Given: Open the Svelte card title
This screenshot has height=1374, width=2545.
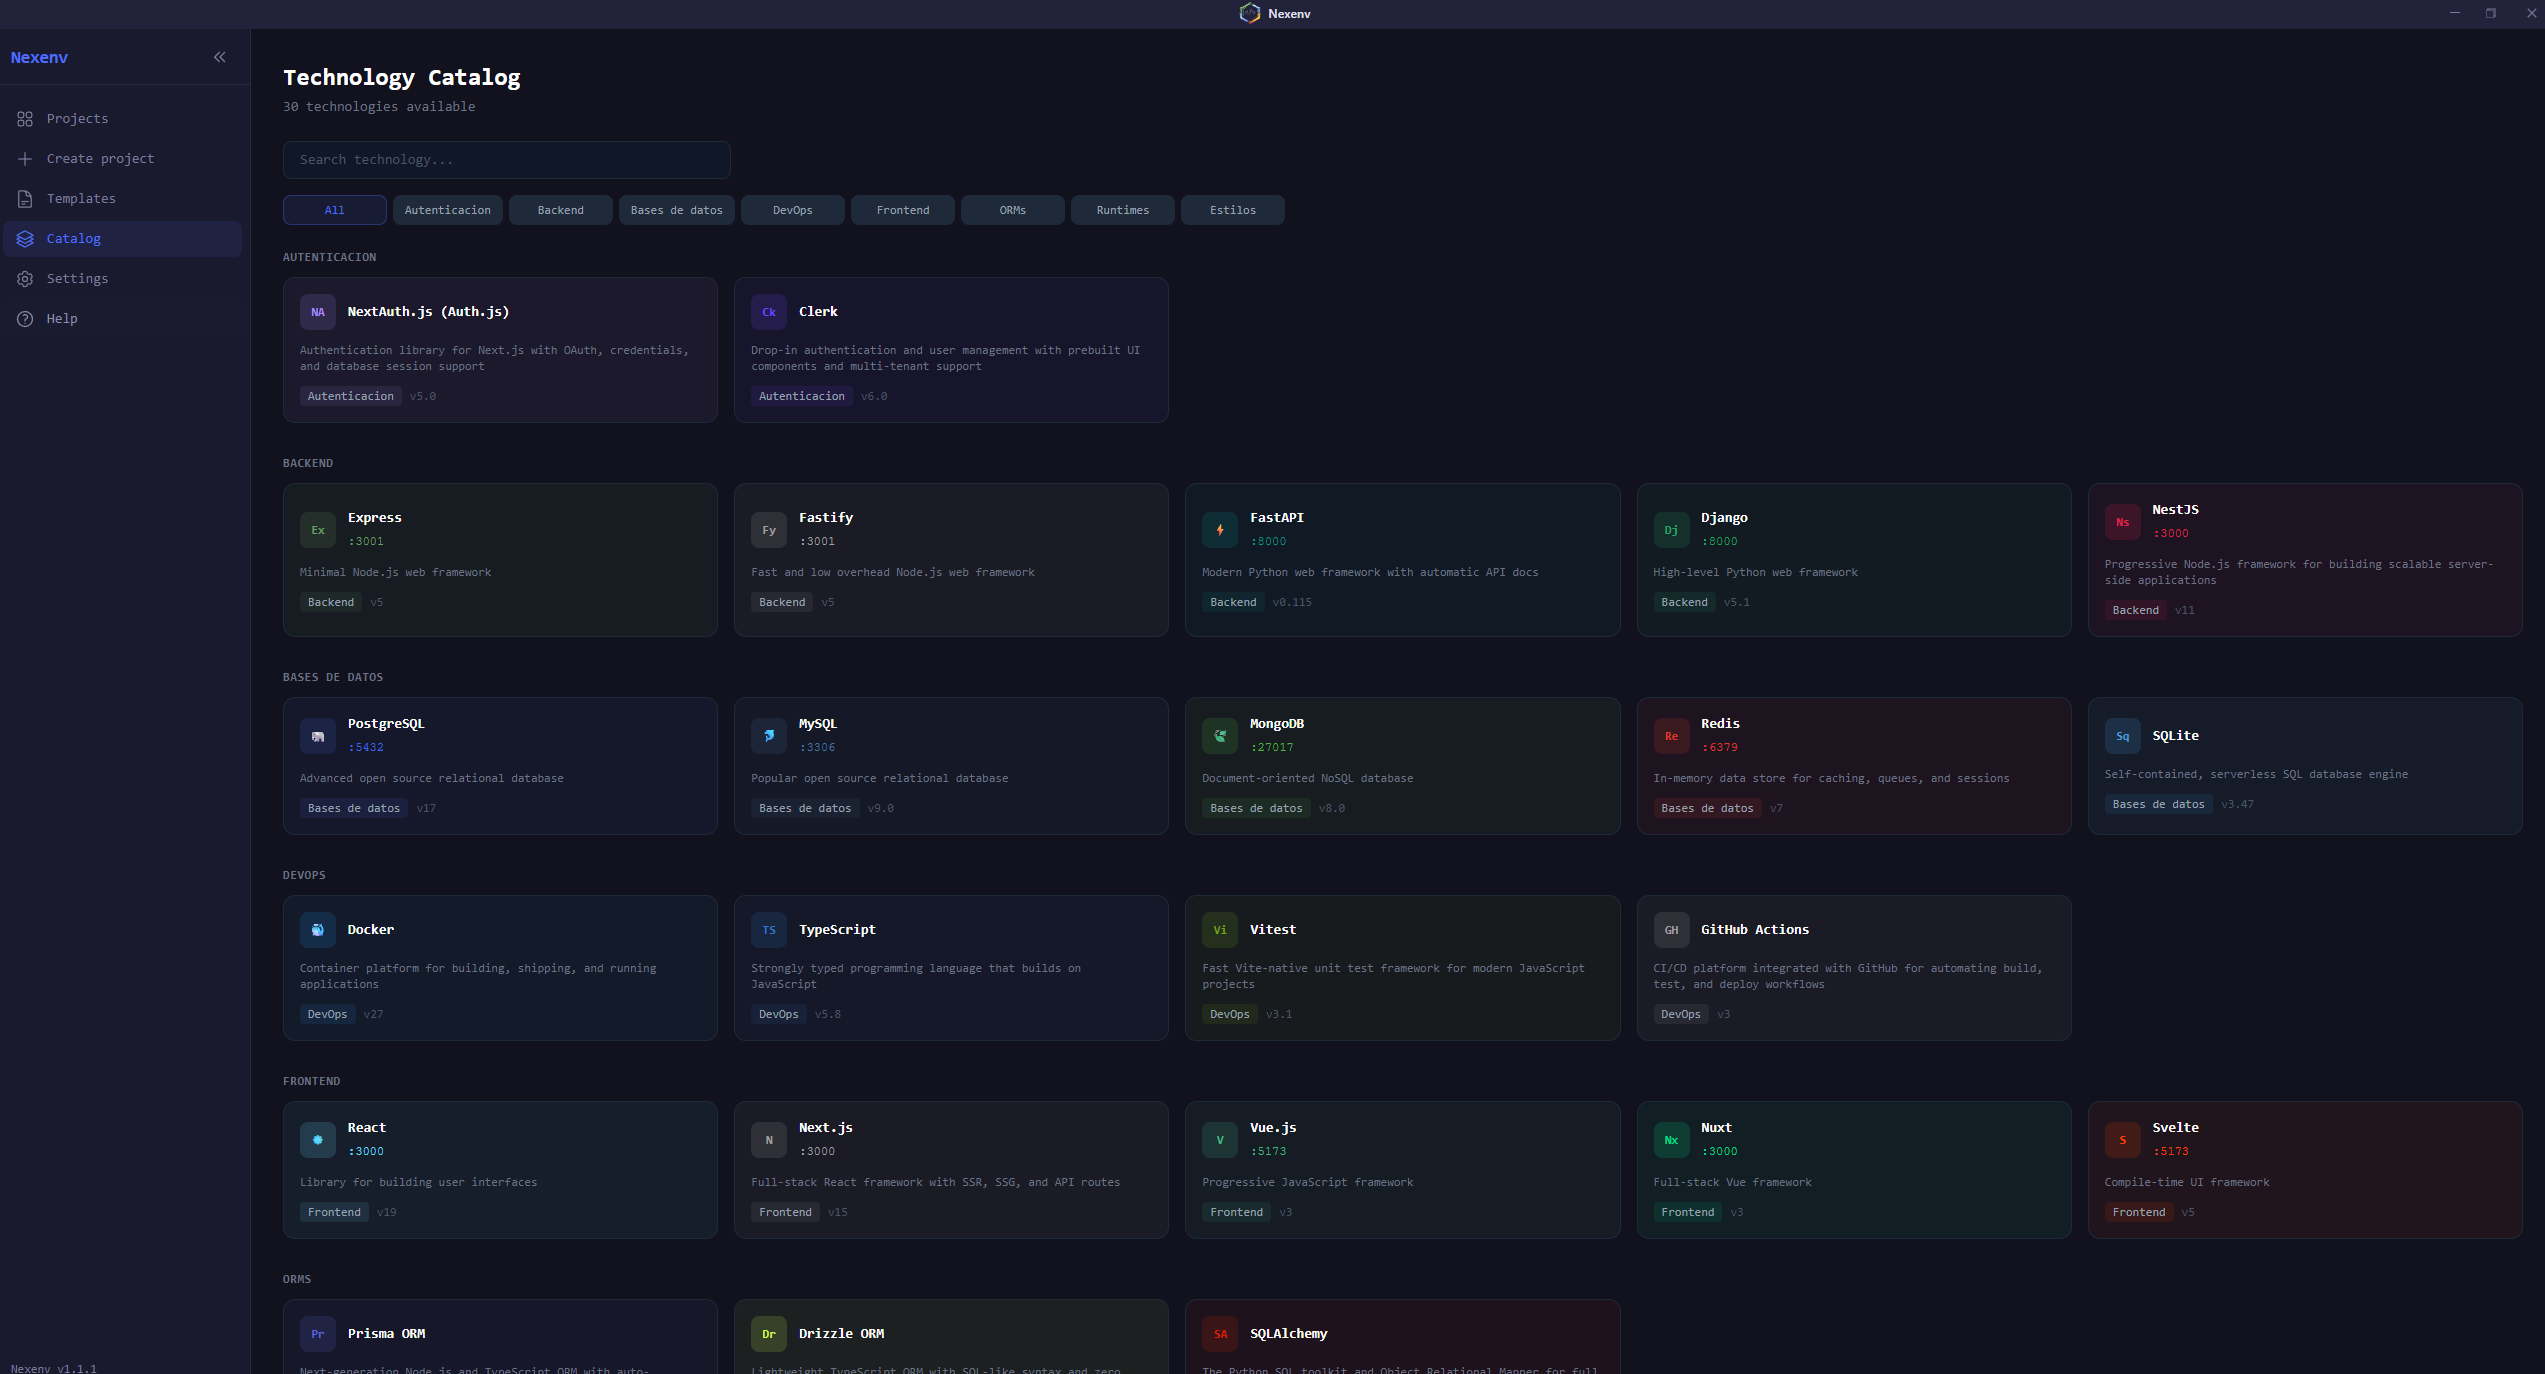Looking at the screenshot, I should point(2176,1128).
